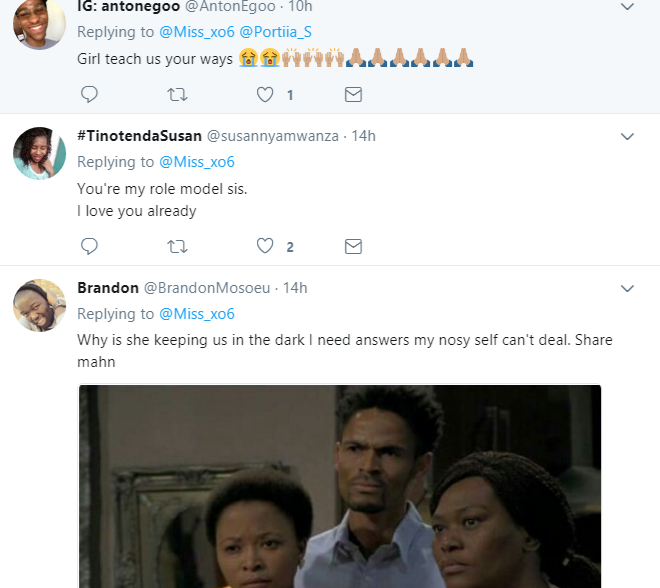Open Brandon's profile avatar
This screenshot has width=660, height=588.
click(40, 304)
